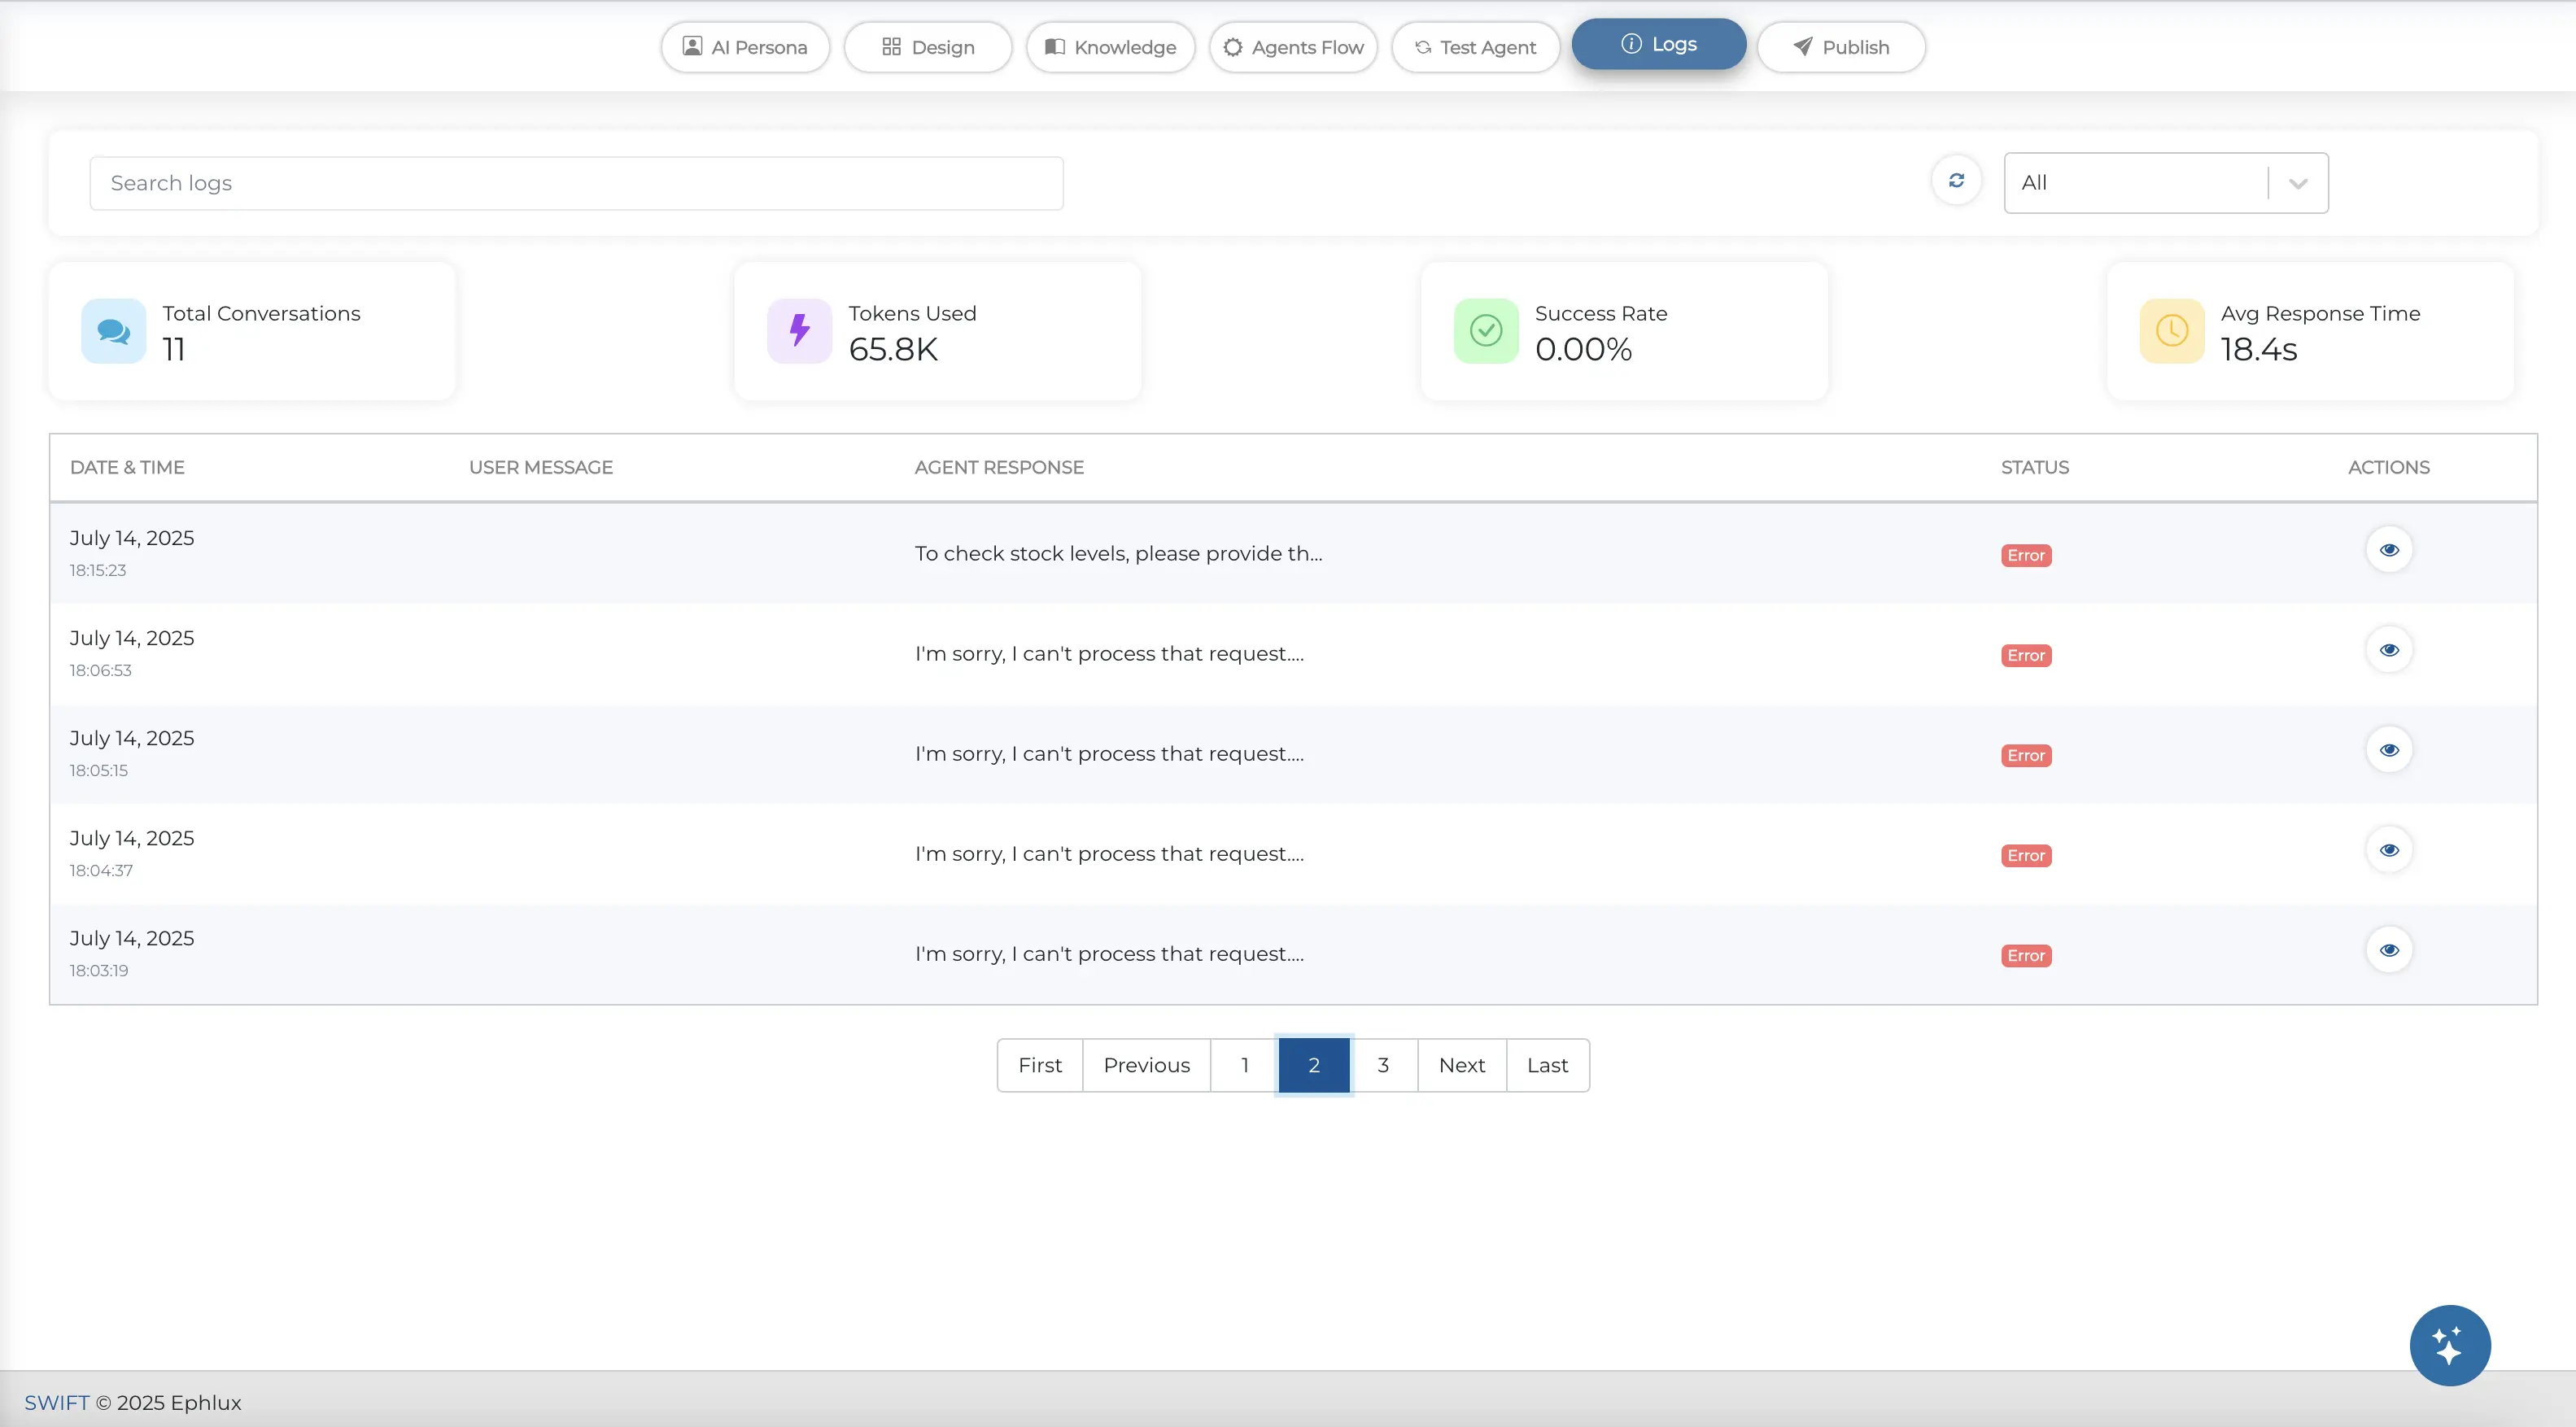Click eye icon for 18:03:19 log
Screen dimensions: 2576x1427
point(2389,950)
